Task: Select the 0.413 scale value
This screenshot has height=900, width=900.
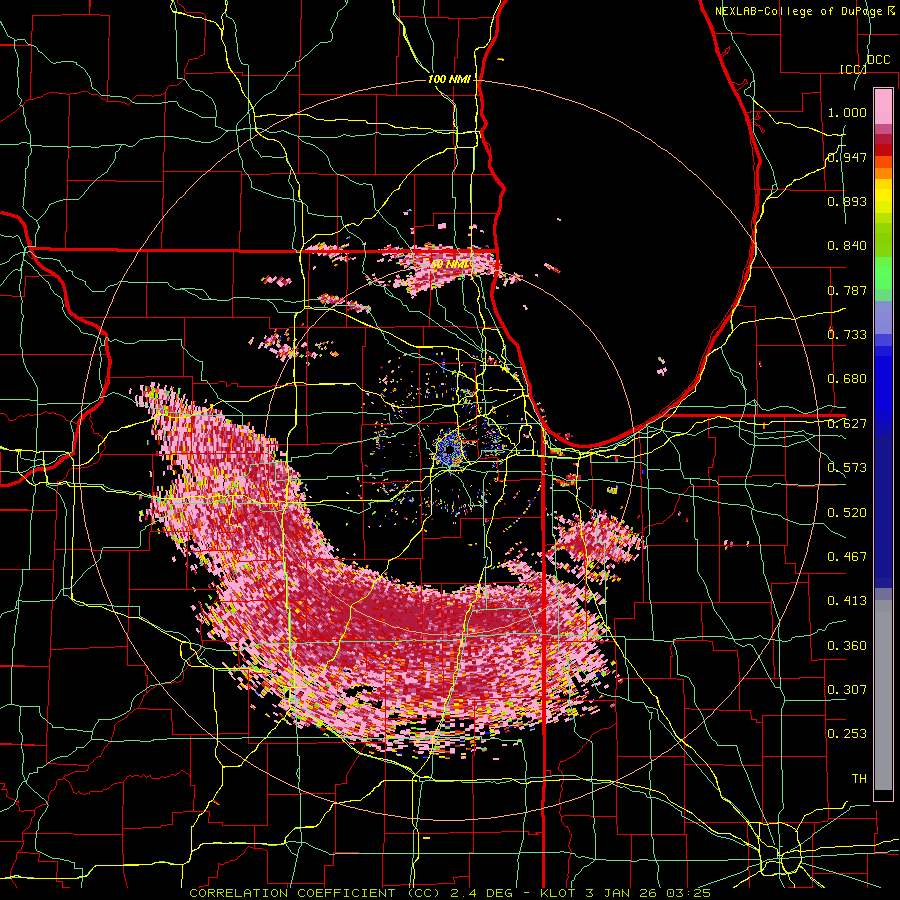Action: [x=847, y=601]
